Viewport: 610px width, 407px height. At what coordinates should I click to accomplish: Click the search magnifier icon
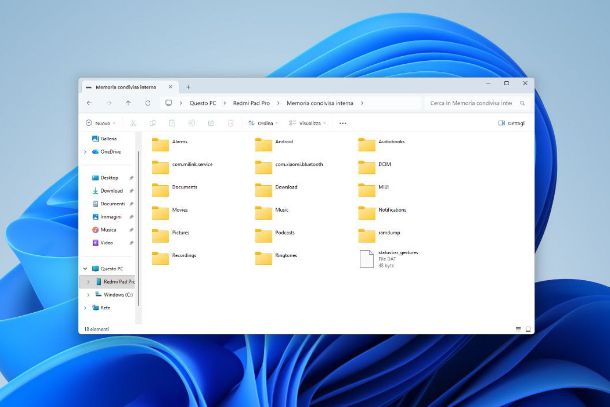coord(522,103)
